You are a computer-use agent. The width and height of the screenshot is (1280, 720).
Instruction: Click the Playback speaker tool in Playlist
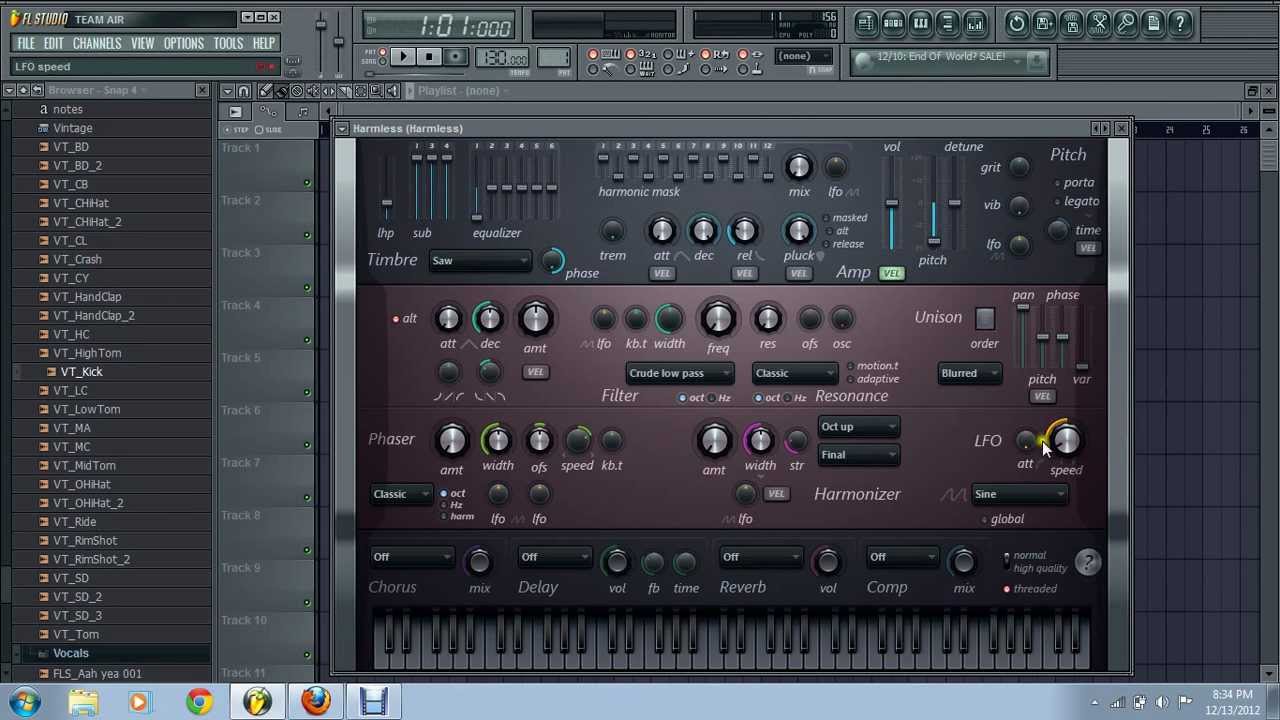tap(392, 91)
